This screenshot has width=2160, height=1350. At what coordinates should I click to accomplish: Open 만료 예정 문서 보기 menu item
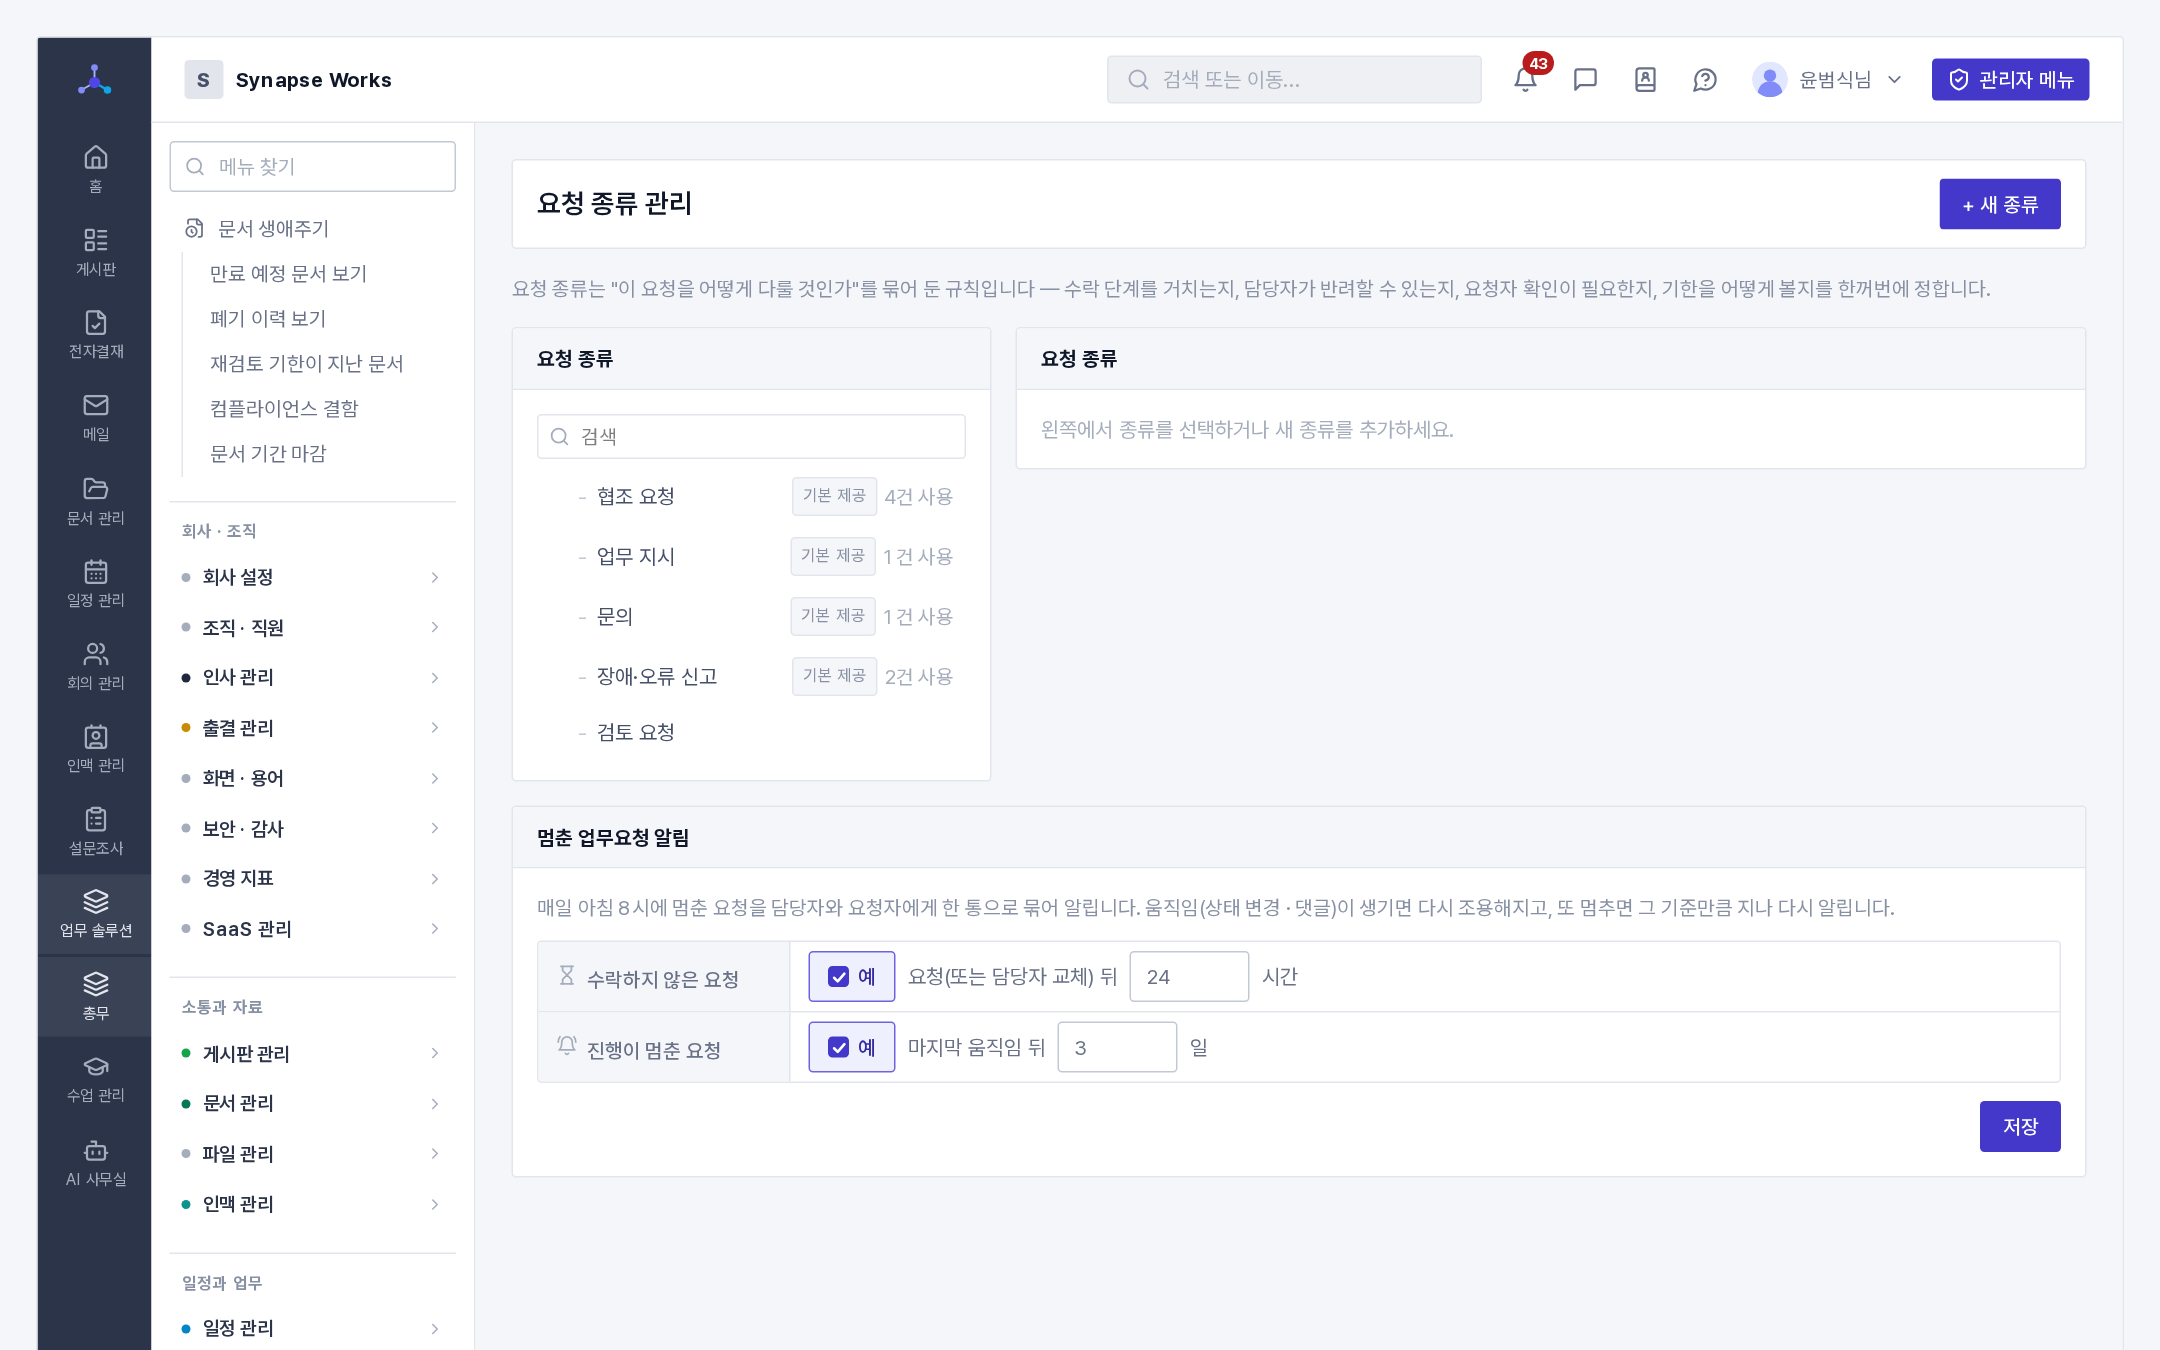tap(288, 273)
